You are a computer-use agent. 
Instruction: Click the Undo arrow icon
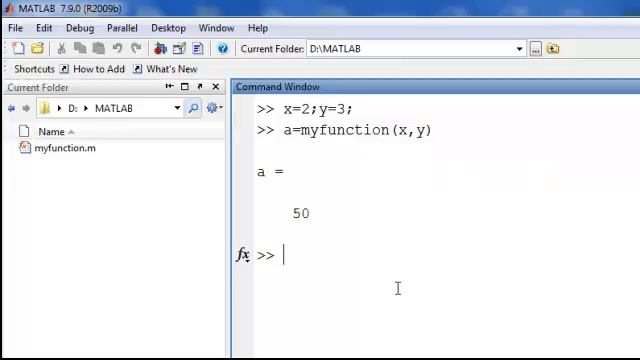click(118, 49)
